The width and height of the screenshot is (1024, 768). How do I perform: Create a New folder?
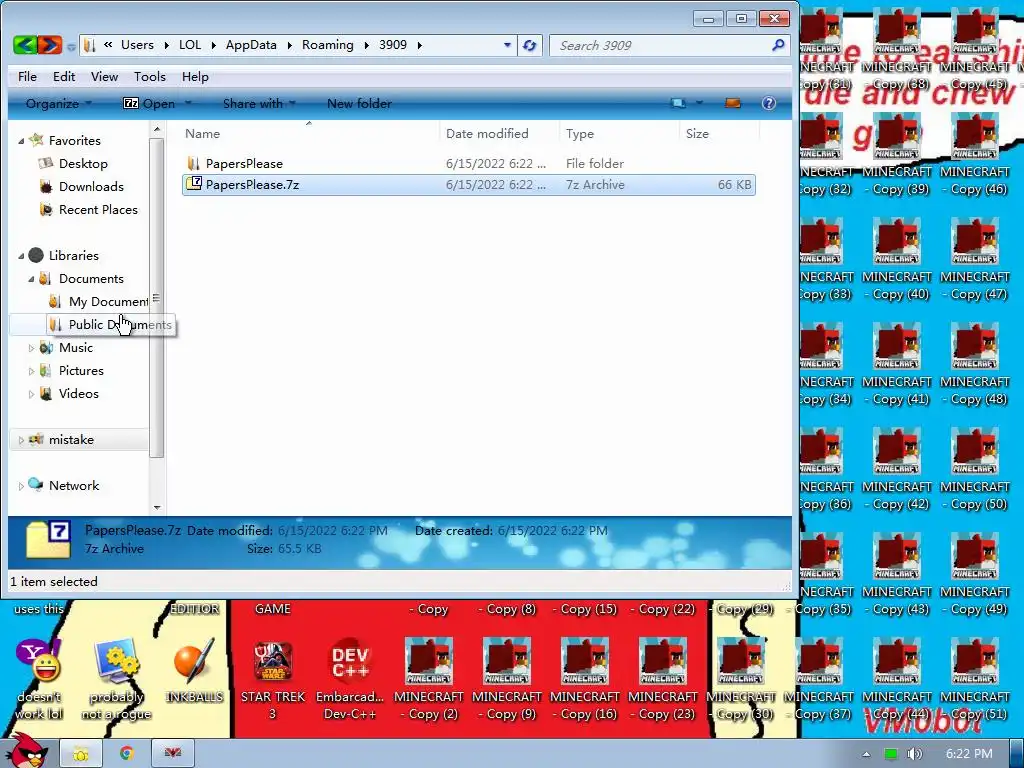click(359, 103)
